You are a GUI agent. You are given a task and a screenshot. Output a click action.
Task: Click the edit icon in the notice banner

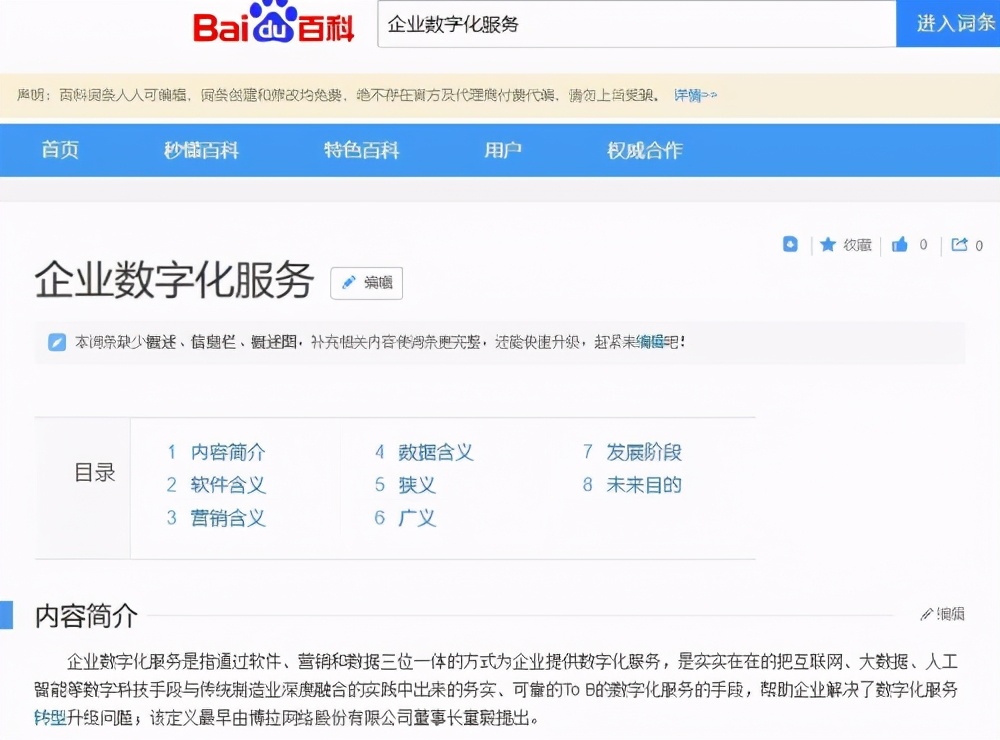tap(57, 341)
